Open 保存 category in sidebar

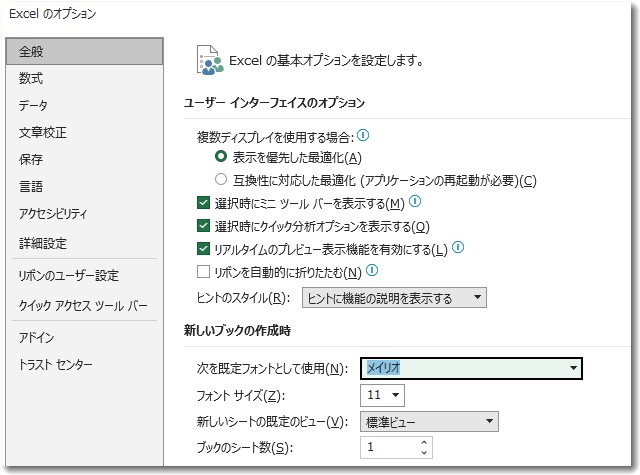point(84,159)
